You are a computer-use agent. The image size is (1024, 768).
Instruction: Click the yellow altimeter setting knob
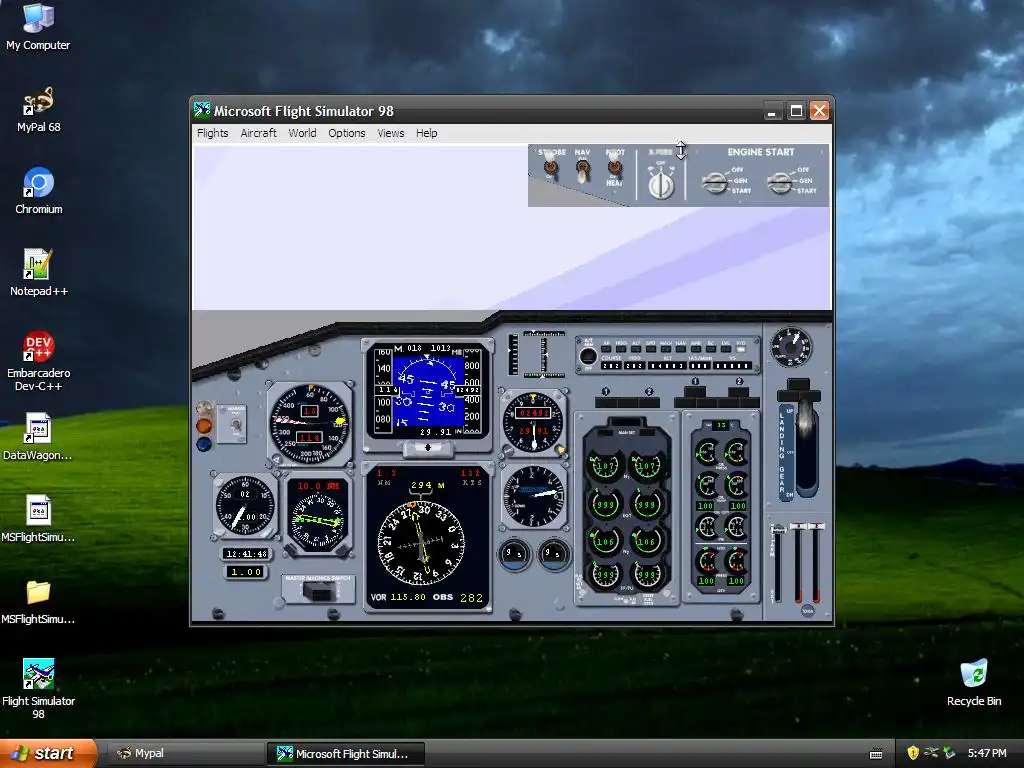click(560, 450)
